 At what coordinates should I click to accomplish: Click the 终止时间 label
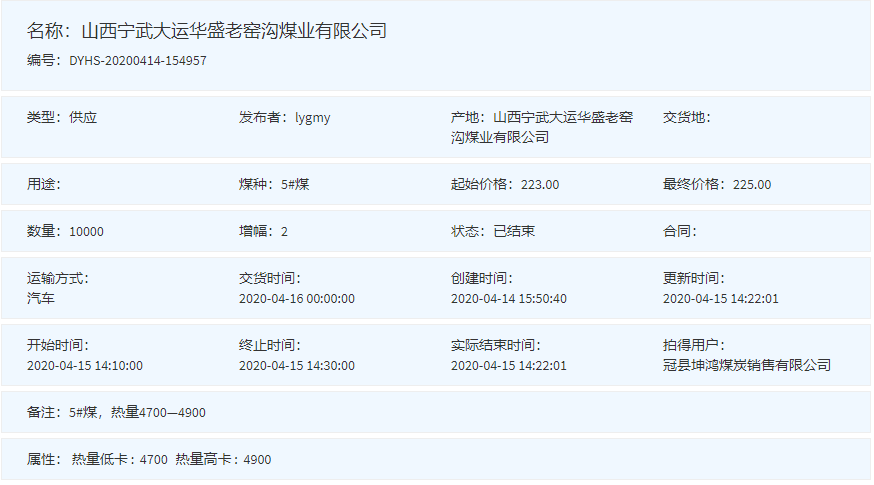coord(270,345)
